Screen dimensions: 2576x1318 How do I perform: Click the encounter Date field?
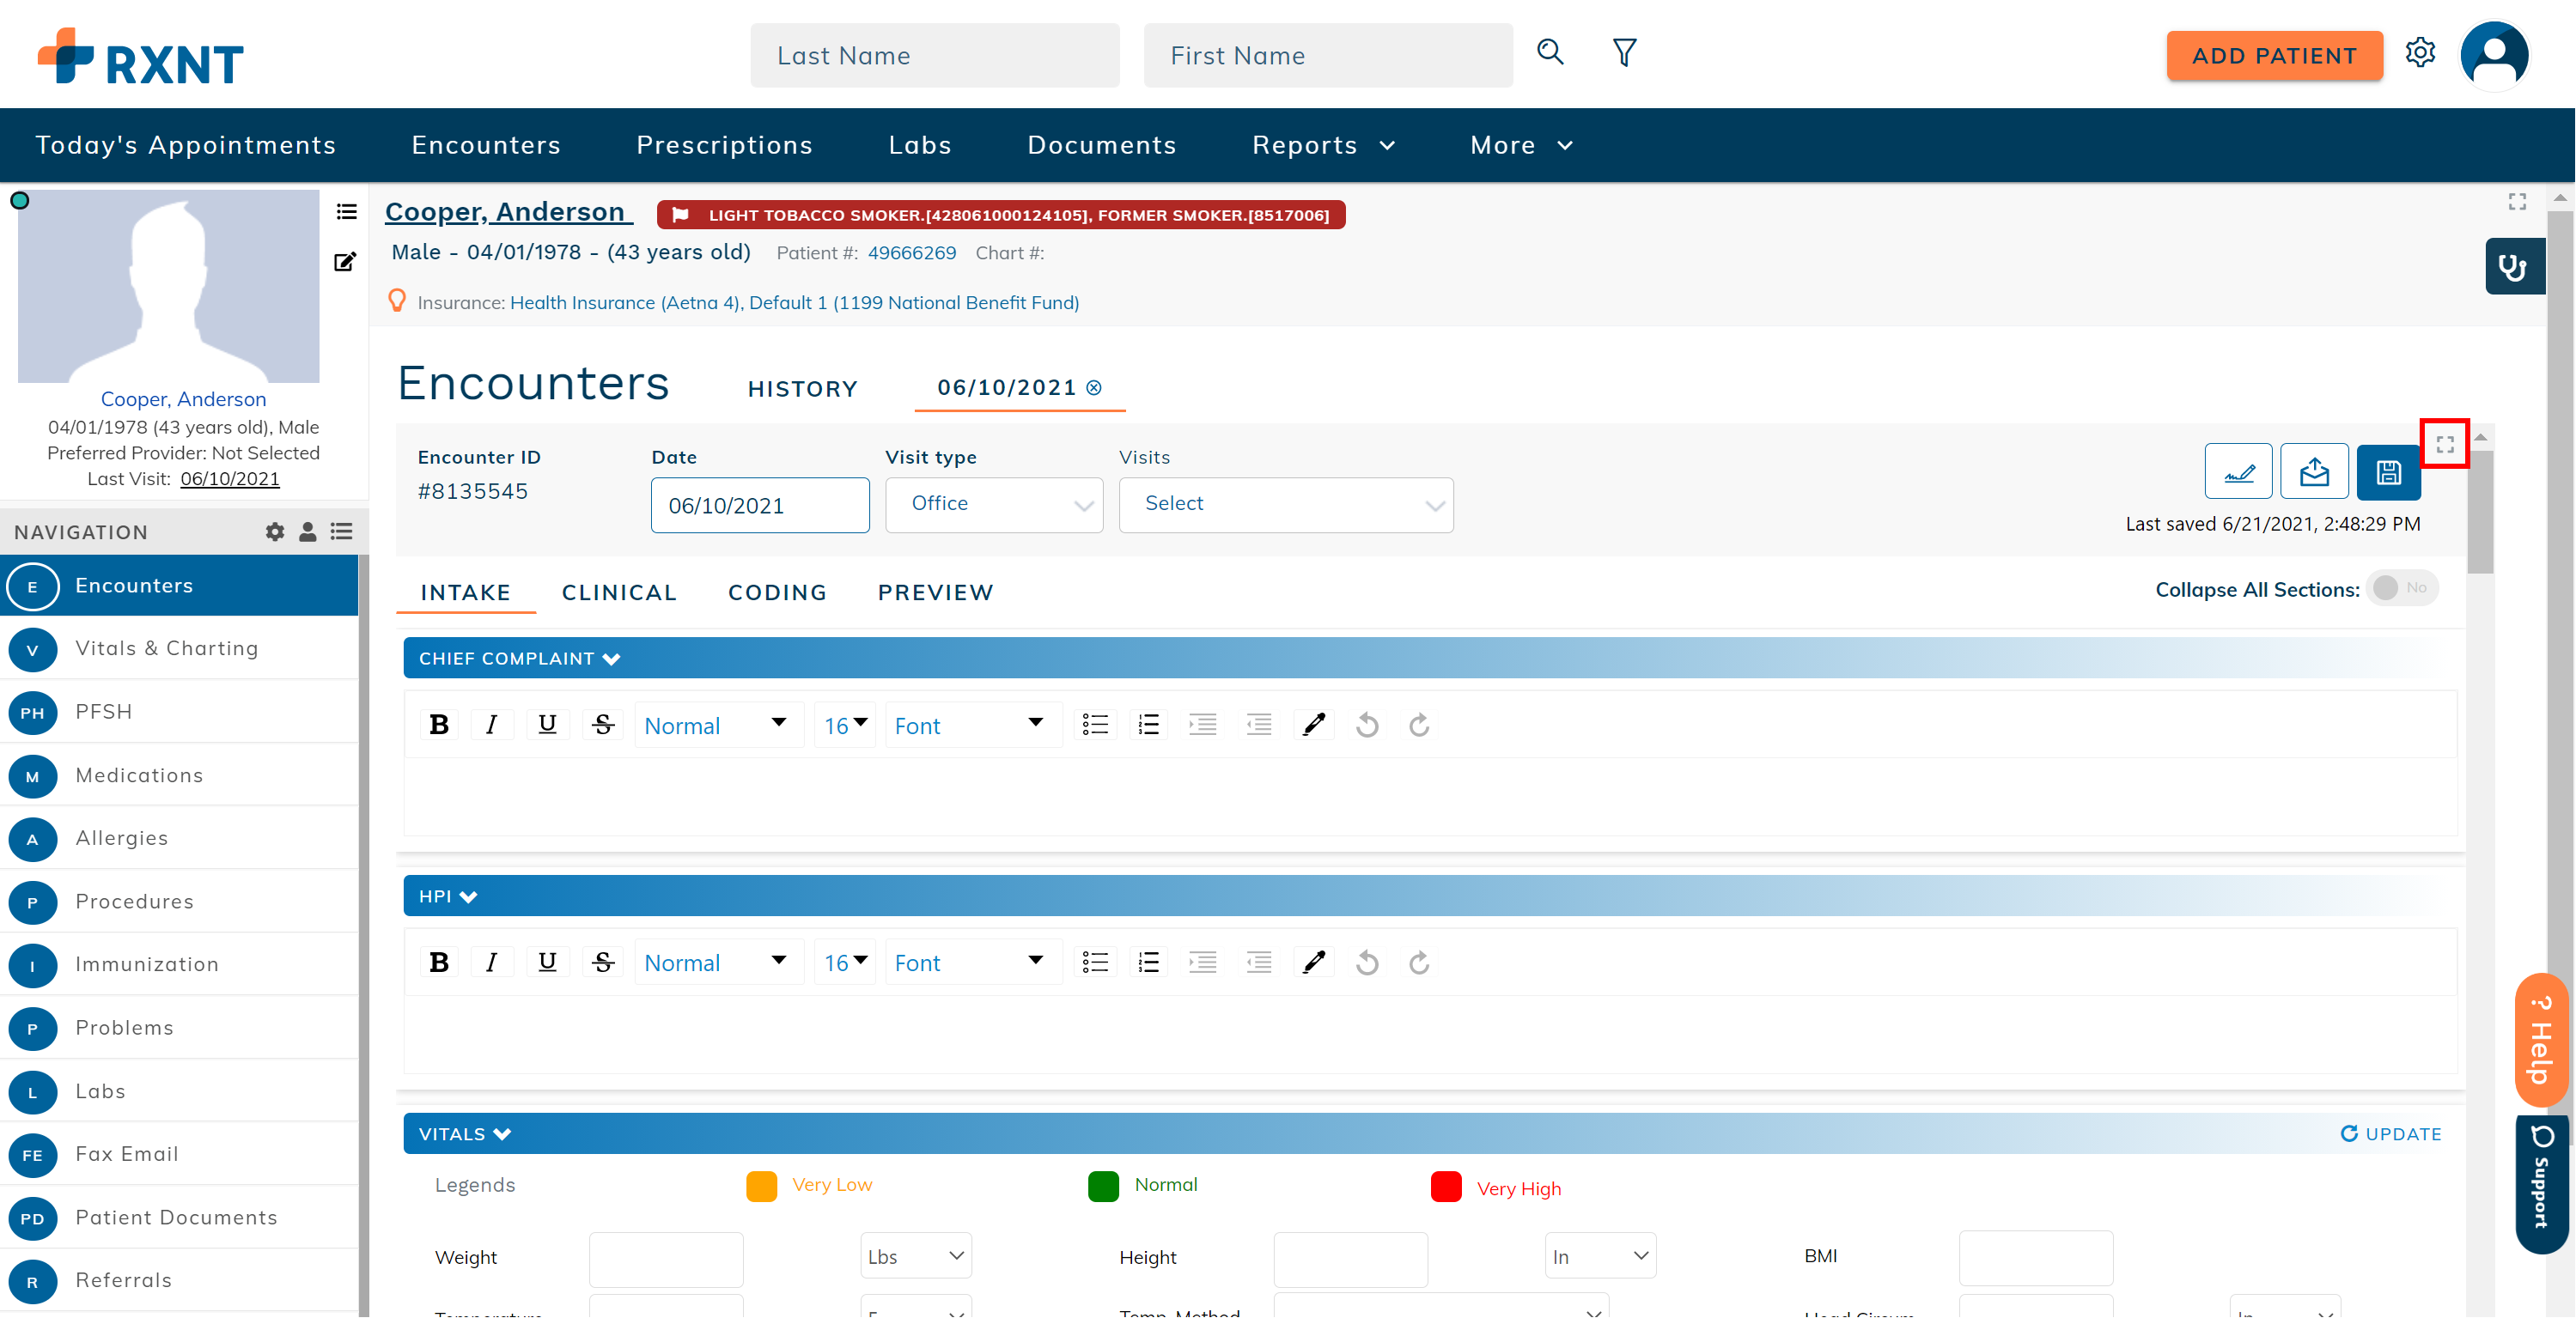click(x=760, y=505)
